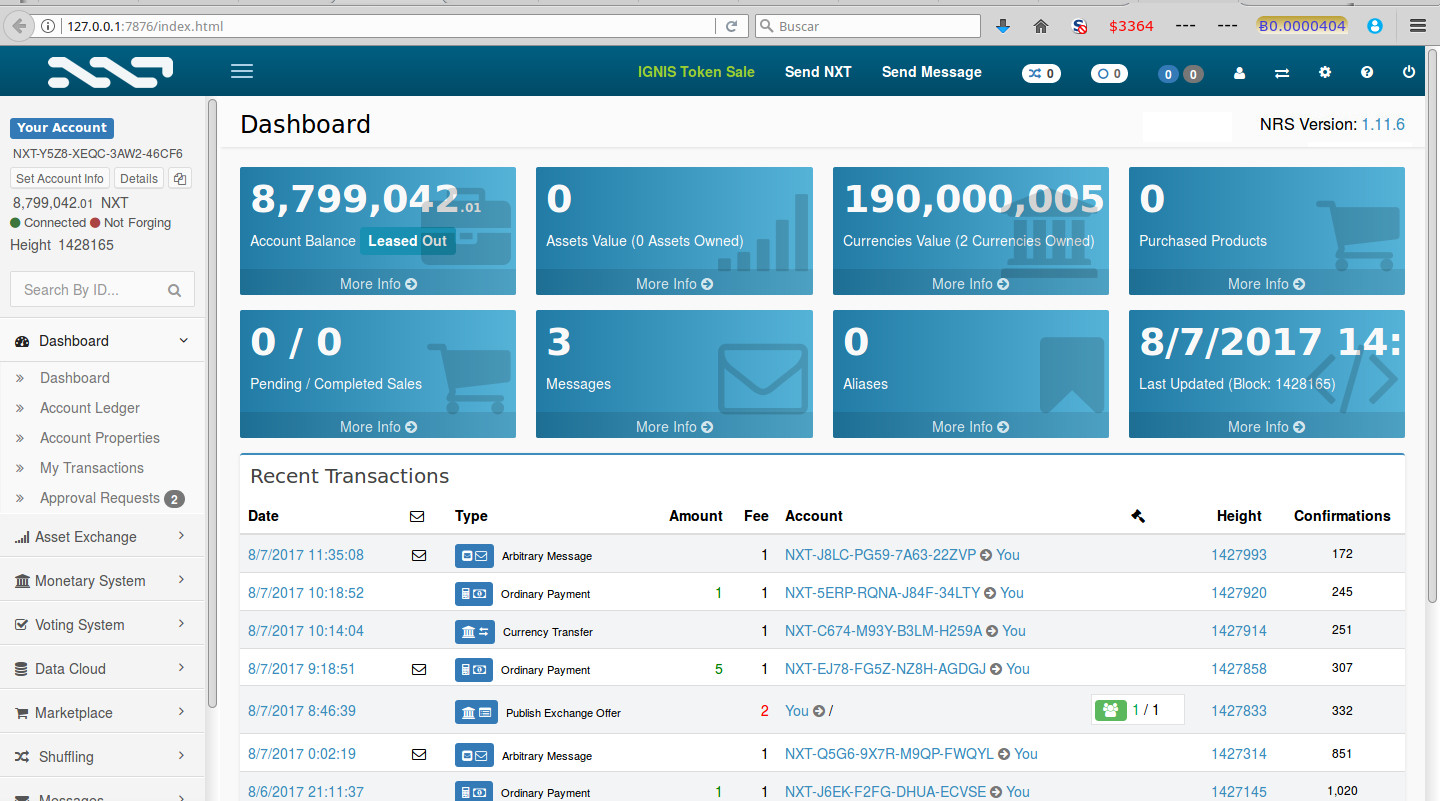
Task: Go to browser home icon
Action: click(1041, 26)
